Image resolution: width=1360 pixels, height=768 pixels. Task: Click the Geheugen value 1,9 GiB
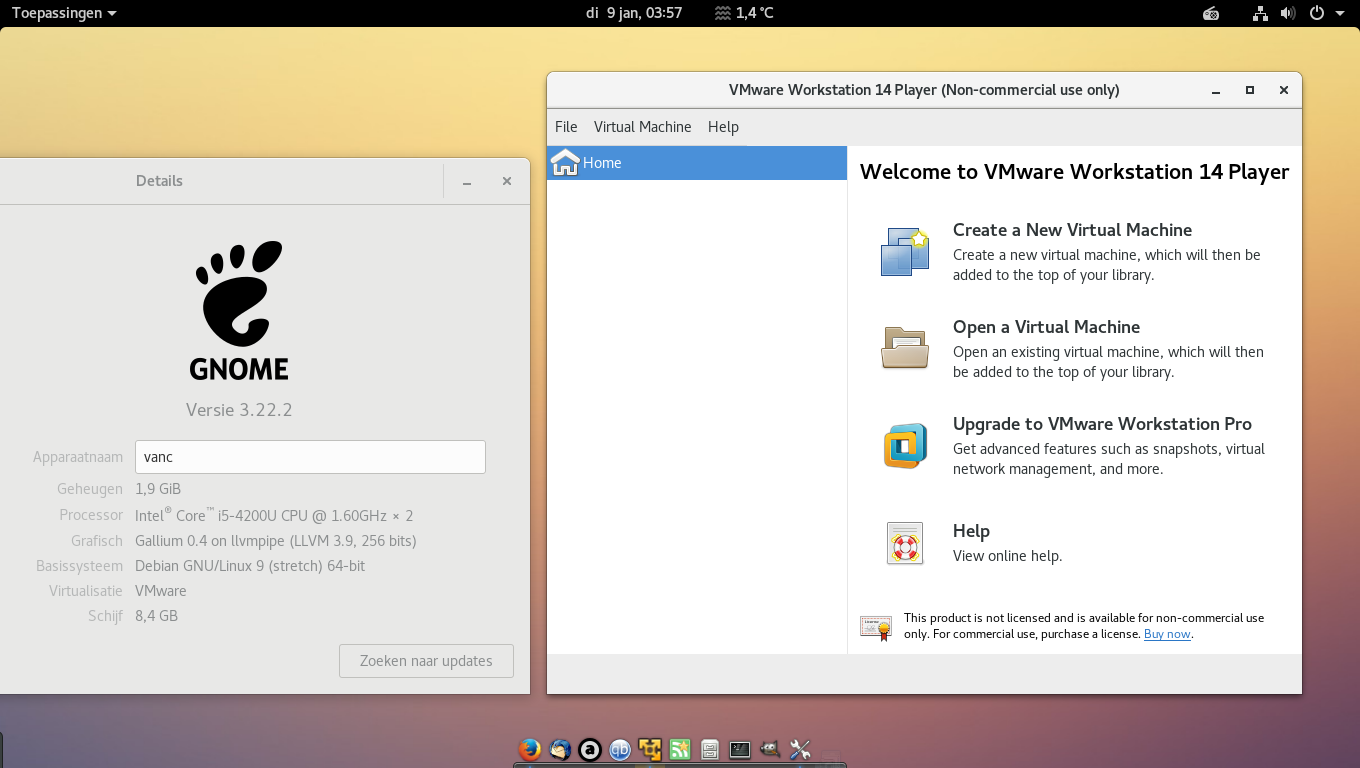pos(158,489)
